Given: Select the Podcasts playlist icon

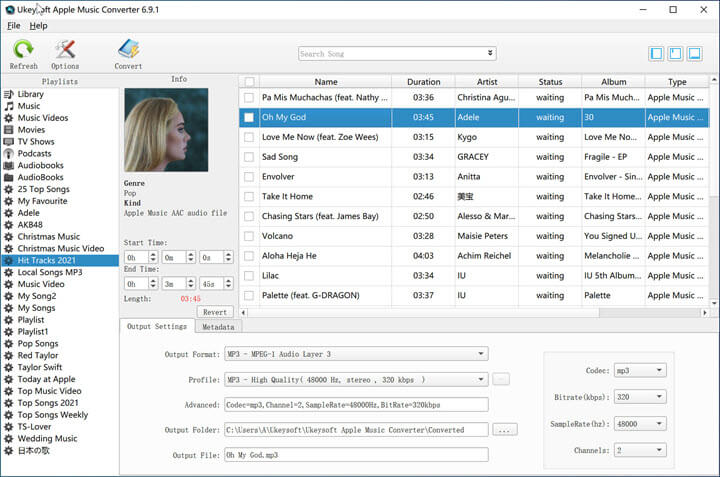Looking at the screenshot, I should pos(9,153).
